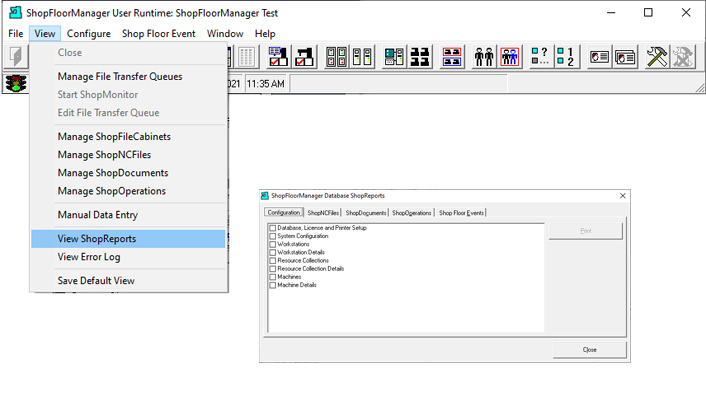This screenshot has height=397, width=706.
Task: Switch to the Shop Floor Events tab
Action: (x=461, y=213)
